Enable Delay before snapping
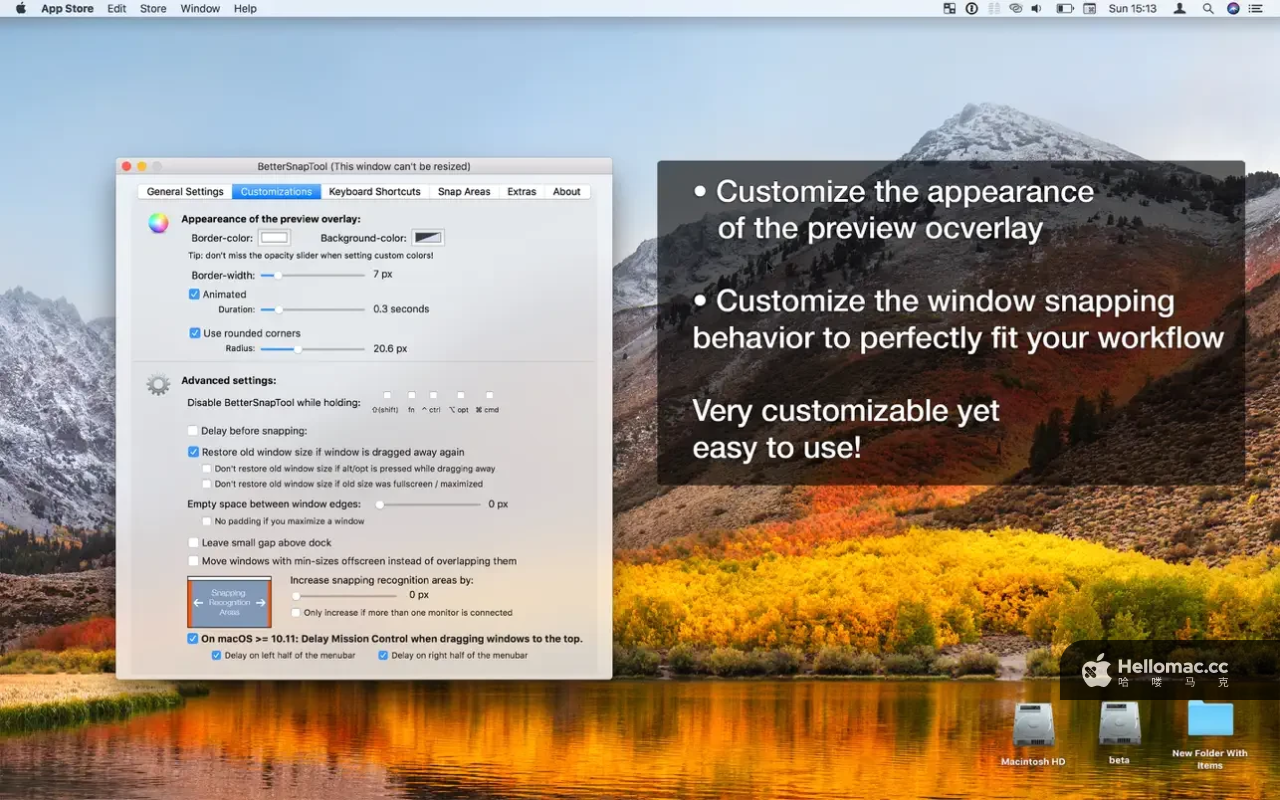The height and width of the screenshot is (800, 1280). [193, 431]
